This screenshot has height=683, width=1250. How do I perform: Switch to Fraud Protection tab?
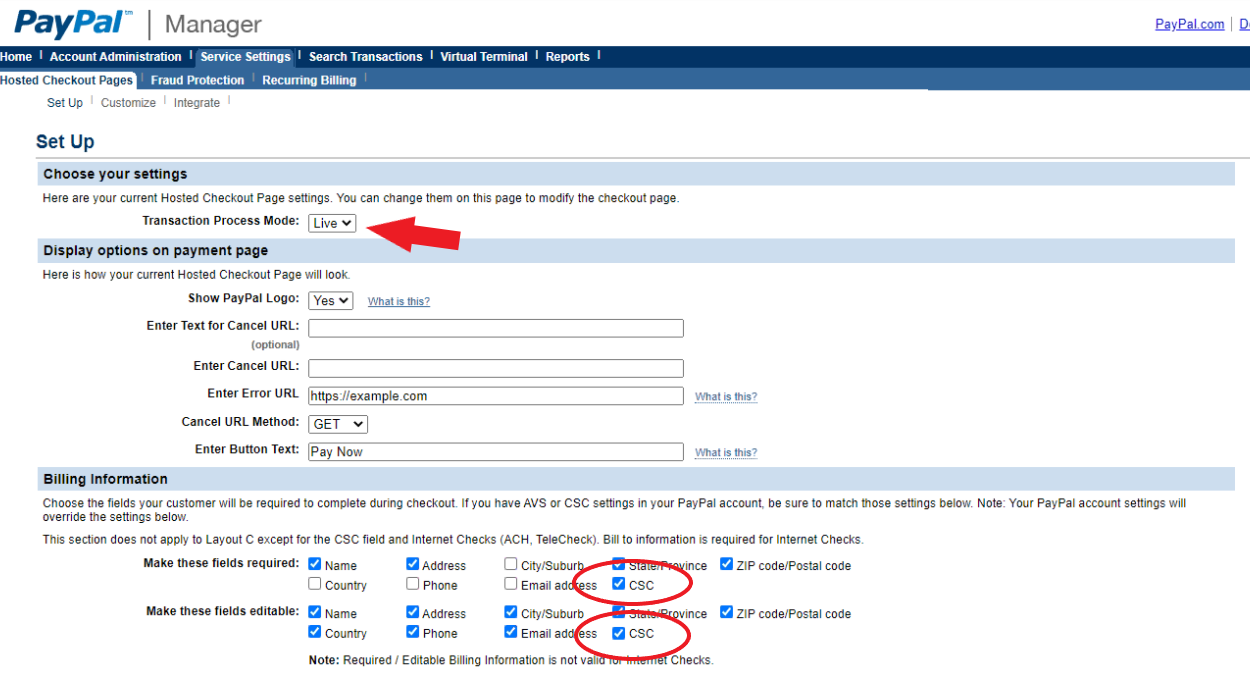coord(198,80)
